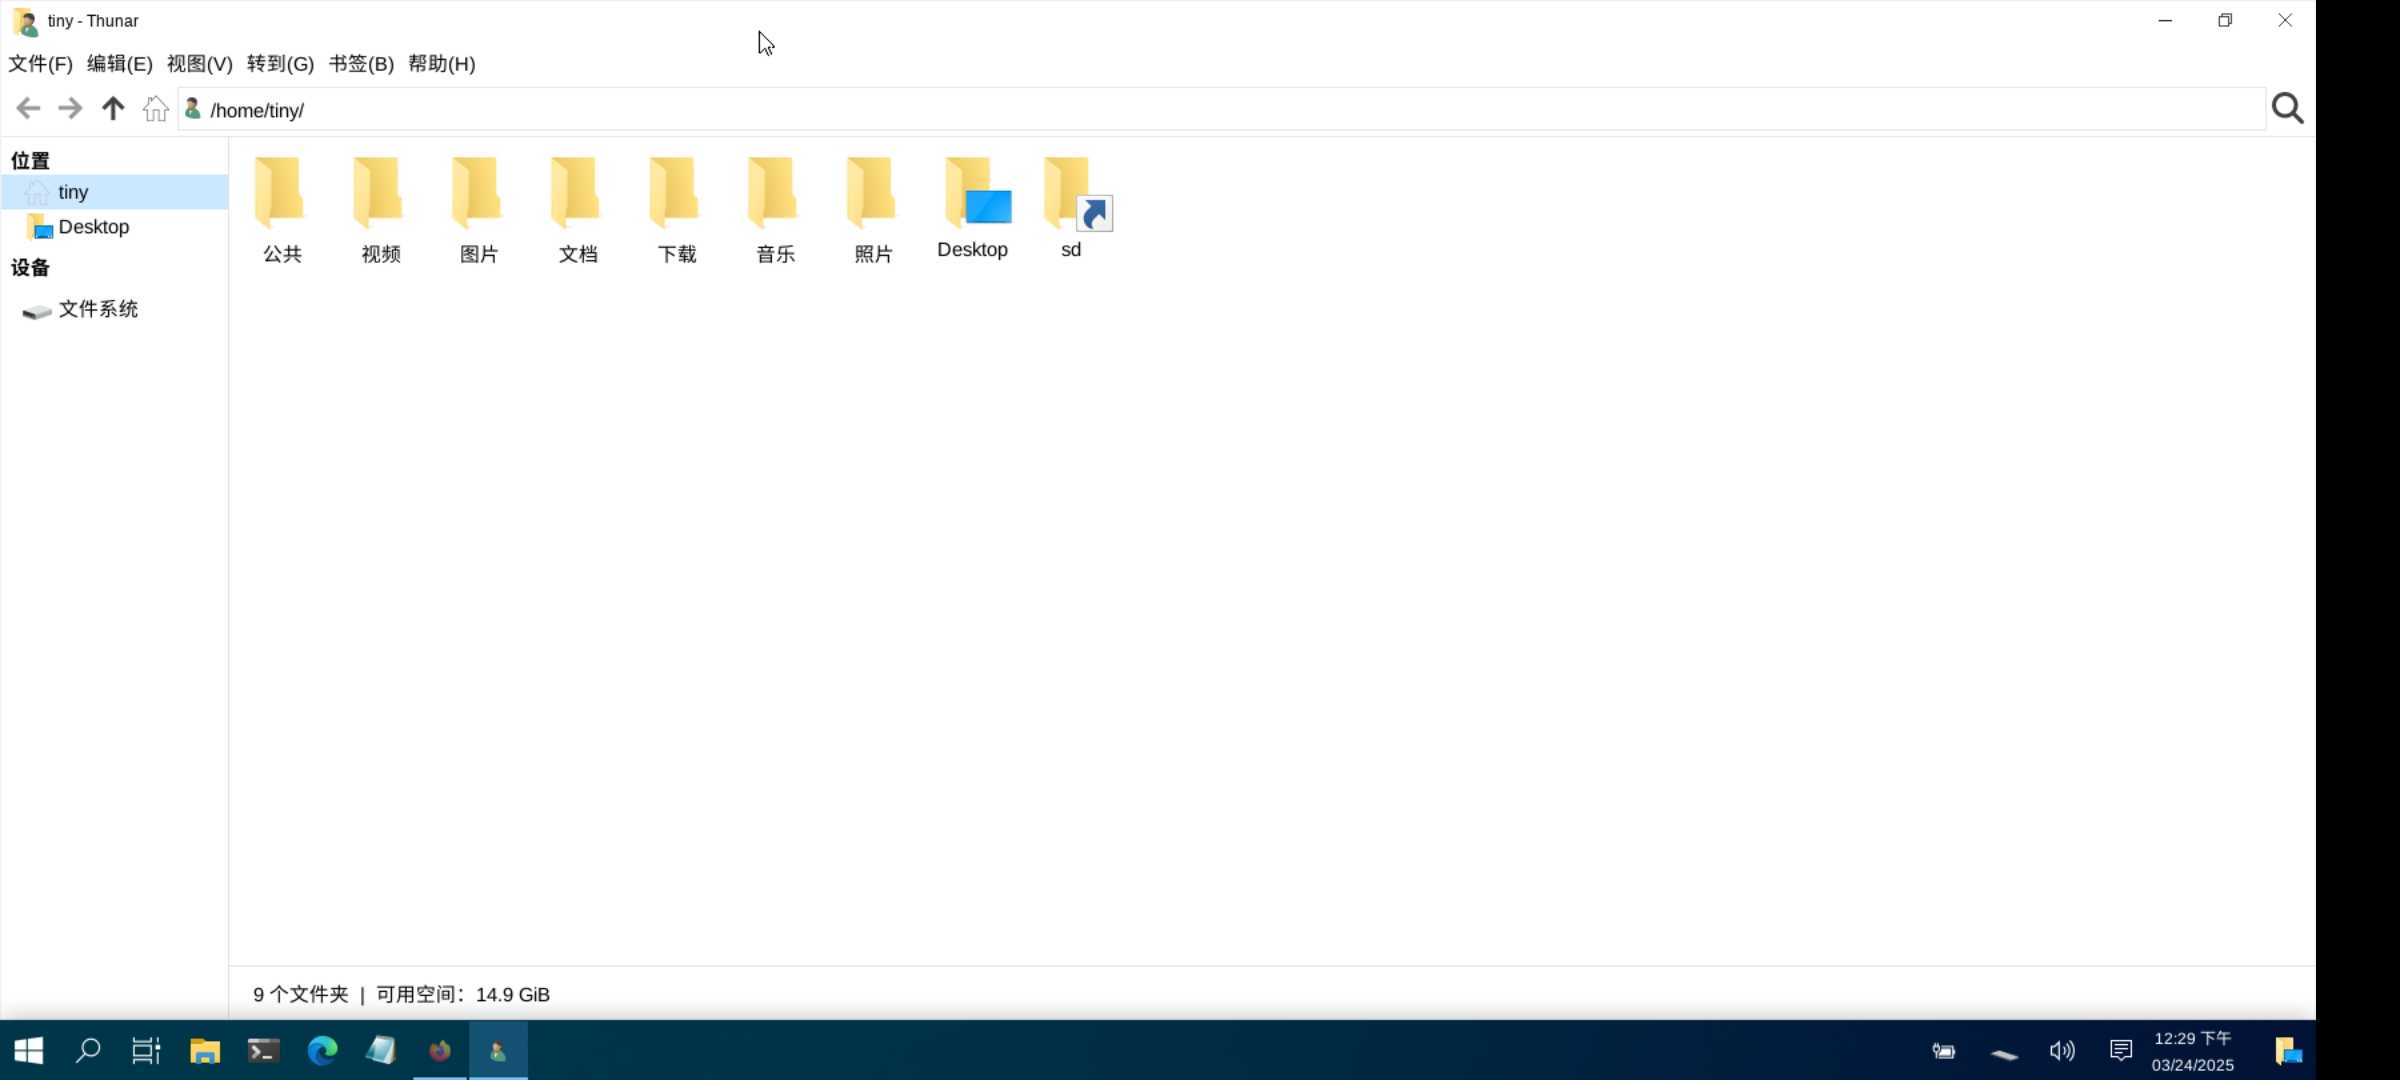
Task: Select Desktop in the places sidebar
Action: tap(96, 226)
